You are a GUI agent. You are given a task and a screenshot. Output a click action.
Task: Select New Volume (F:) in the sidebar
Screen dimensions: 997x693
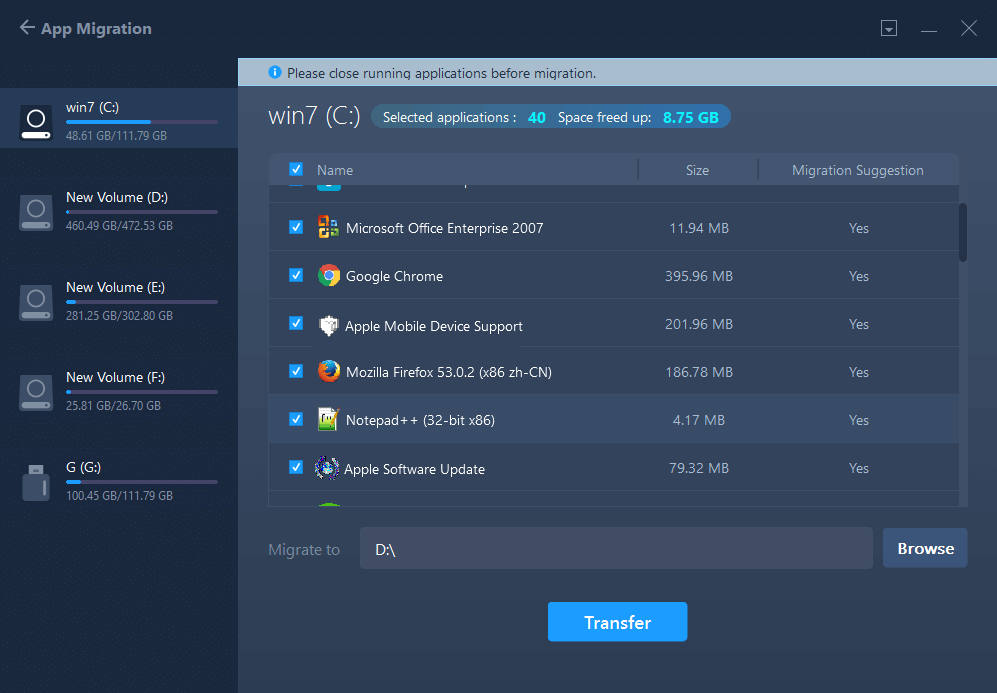[119, 391]
